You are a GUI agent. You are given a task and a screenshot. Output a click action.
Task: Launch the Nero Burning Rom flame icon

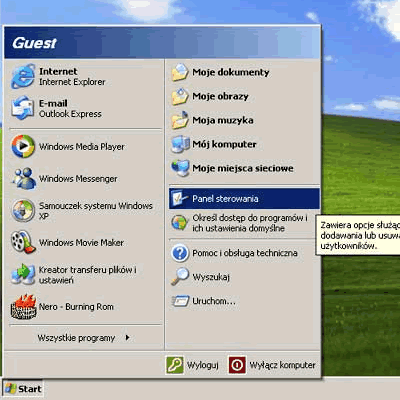pyautogui.click(x=23, y=306)
